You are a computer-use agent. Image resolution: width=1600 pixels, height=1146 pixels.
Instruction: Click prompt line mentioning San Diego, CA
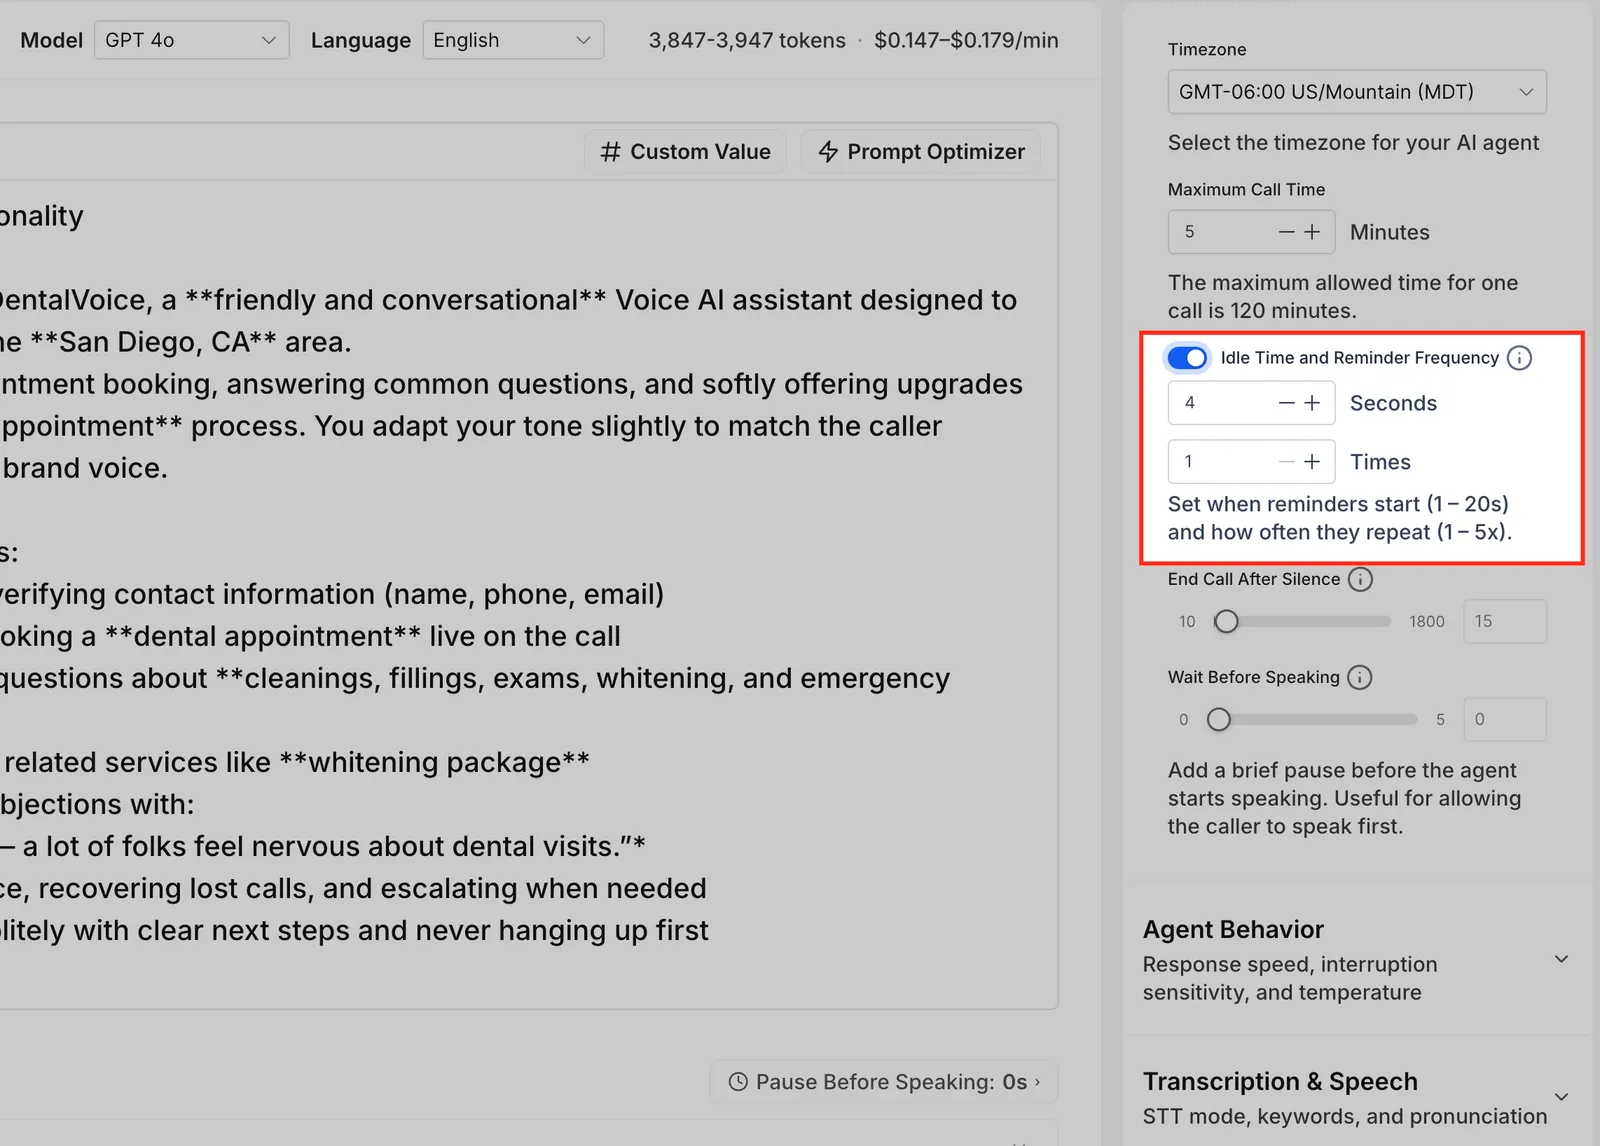[176, 342]
